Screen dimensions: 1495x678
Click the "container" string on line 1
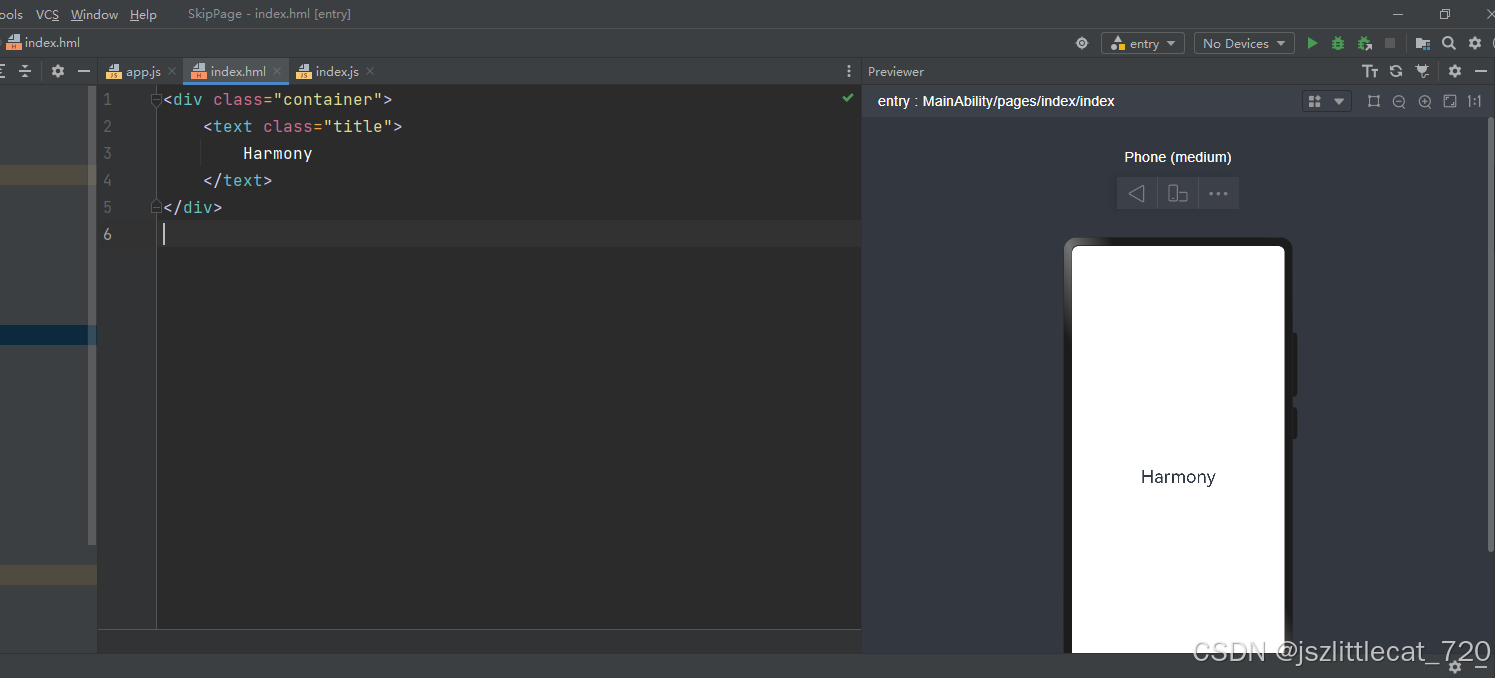328,99
